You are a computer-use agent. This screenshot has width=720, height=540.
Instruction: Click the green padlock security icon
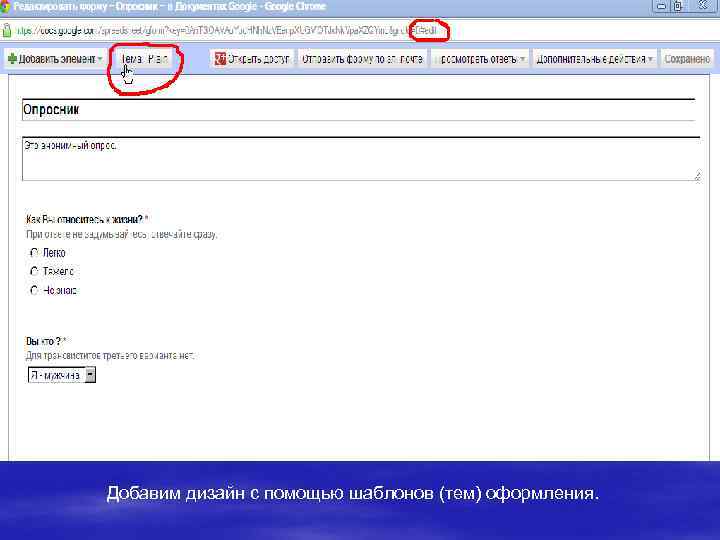point(7,30)
